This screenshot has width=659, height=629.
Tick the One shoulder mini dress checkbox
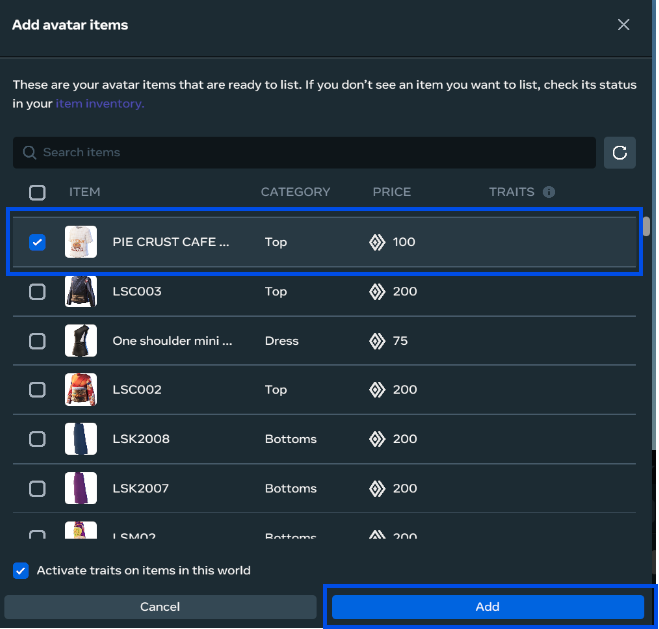coord(37,341)
